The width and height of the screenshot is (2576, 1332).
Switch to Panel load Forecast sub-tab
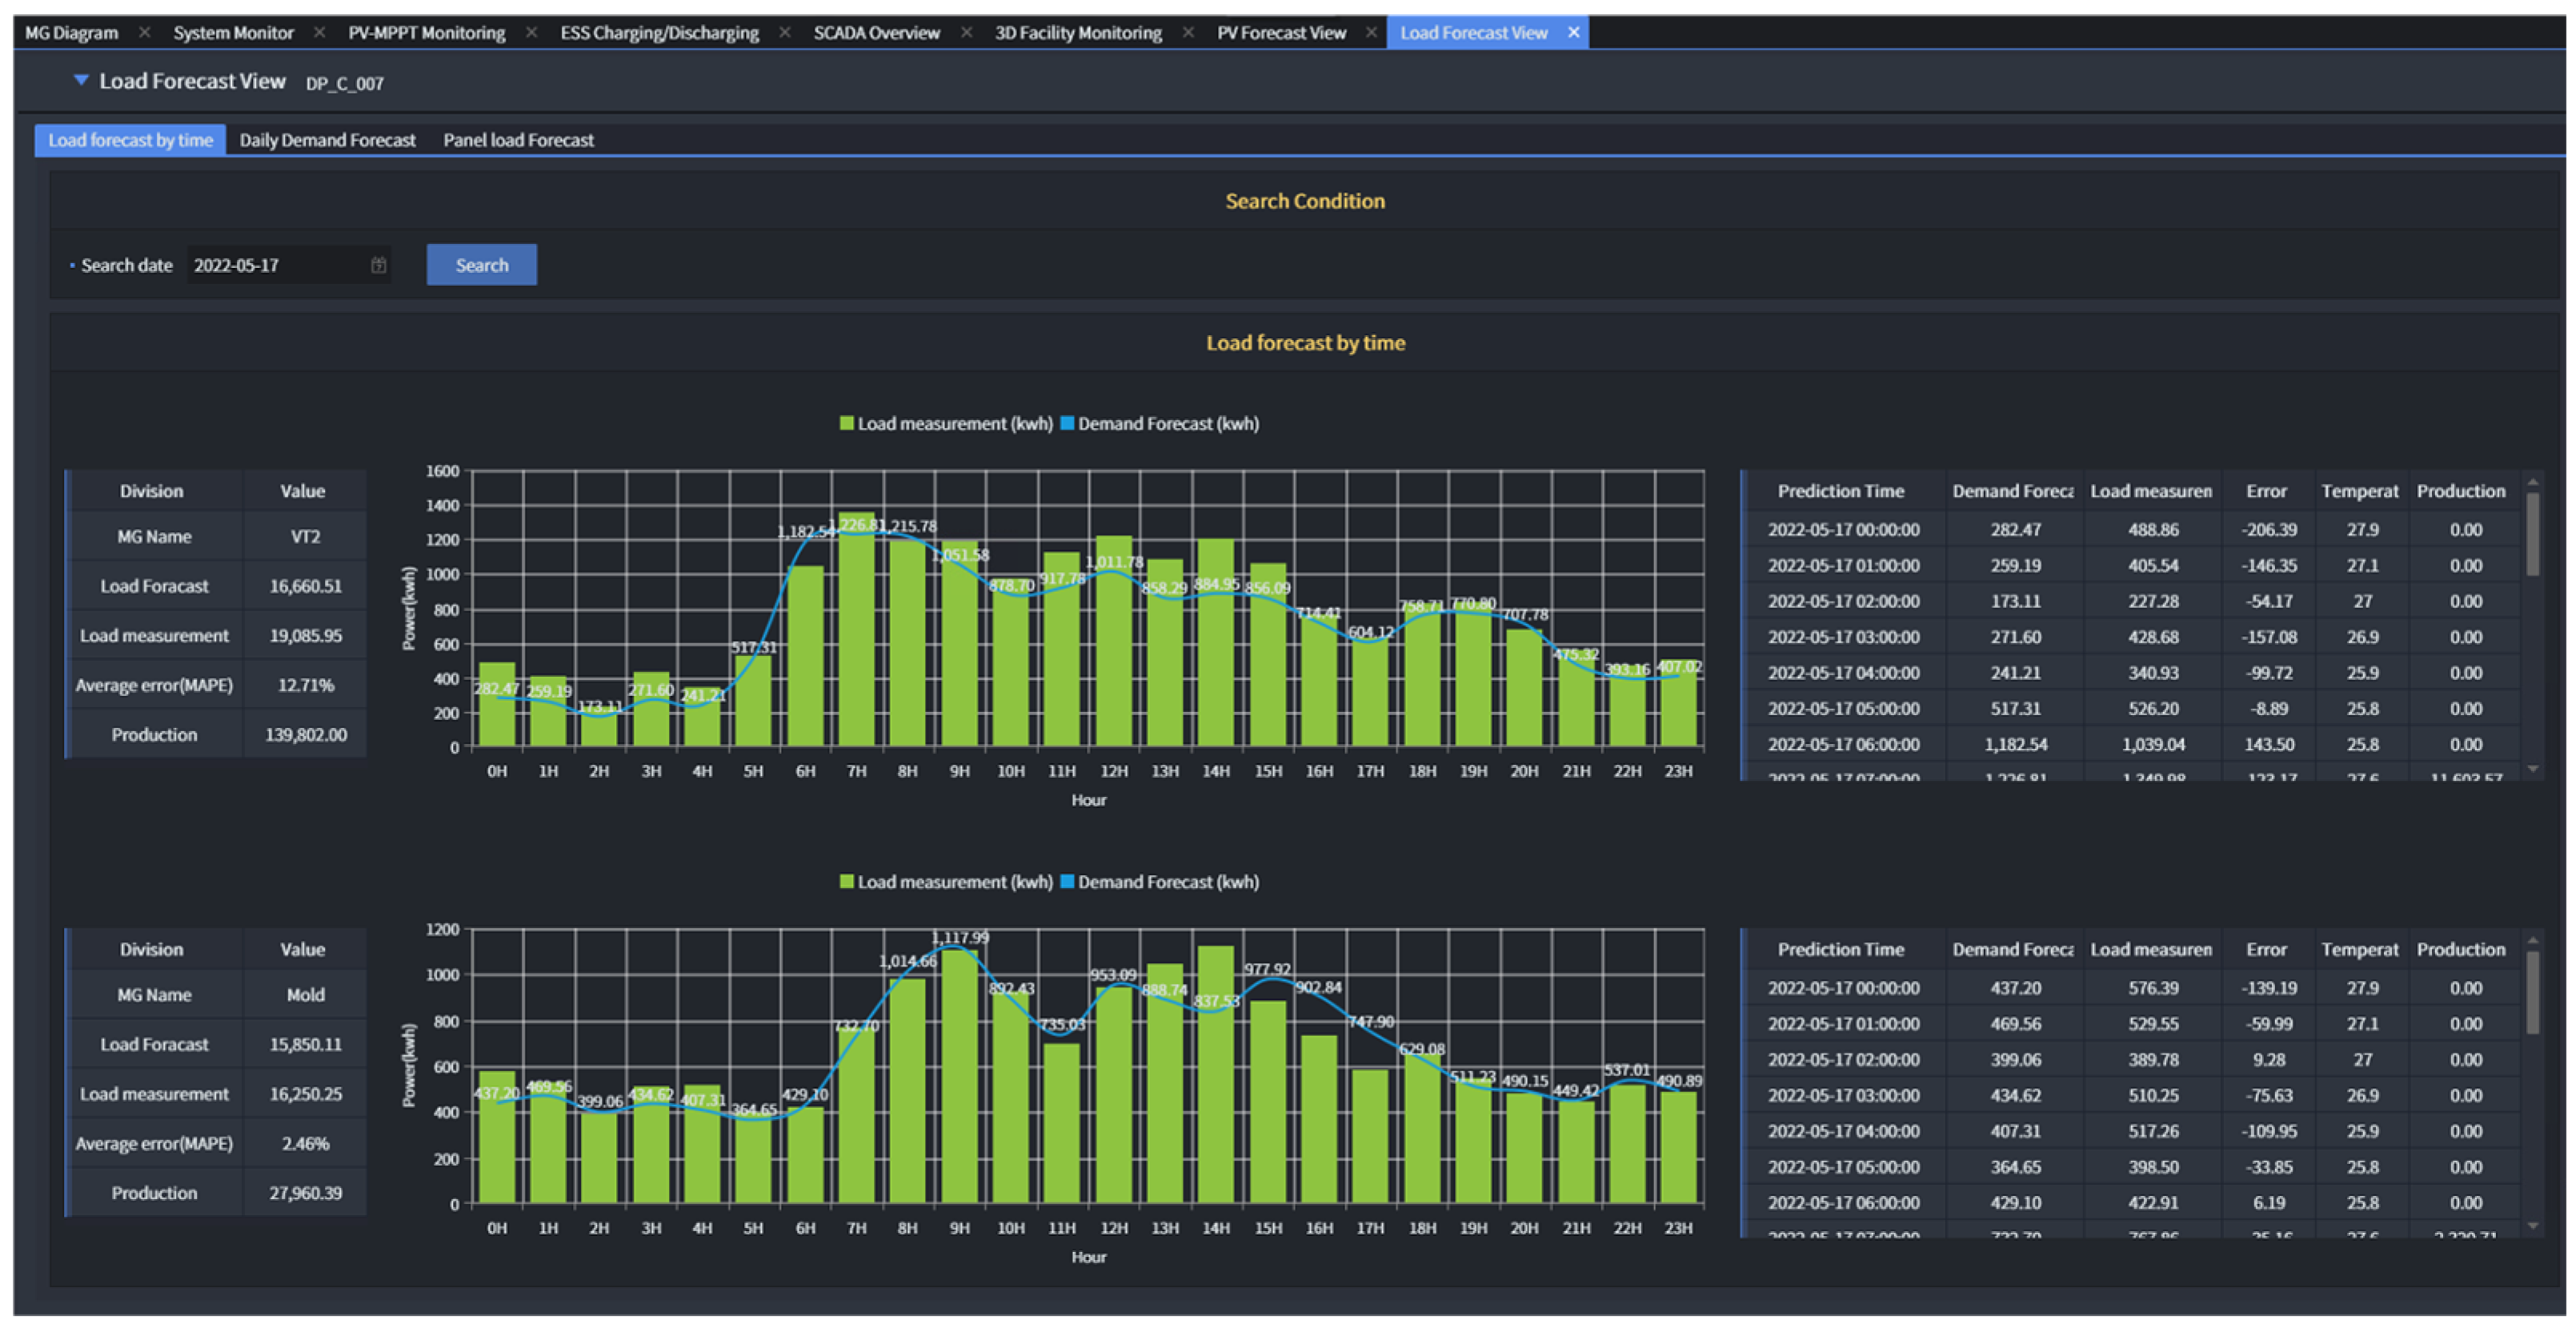pos(518,140)
